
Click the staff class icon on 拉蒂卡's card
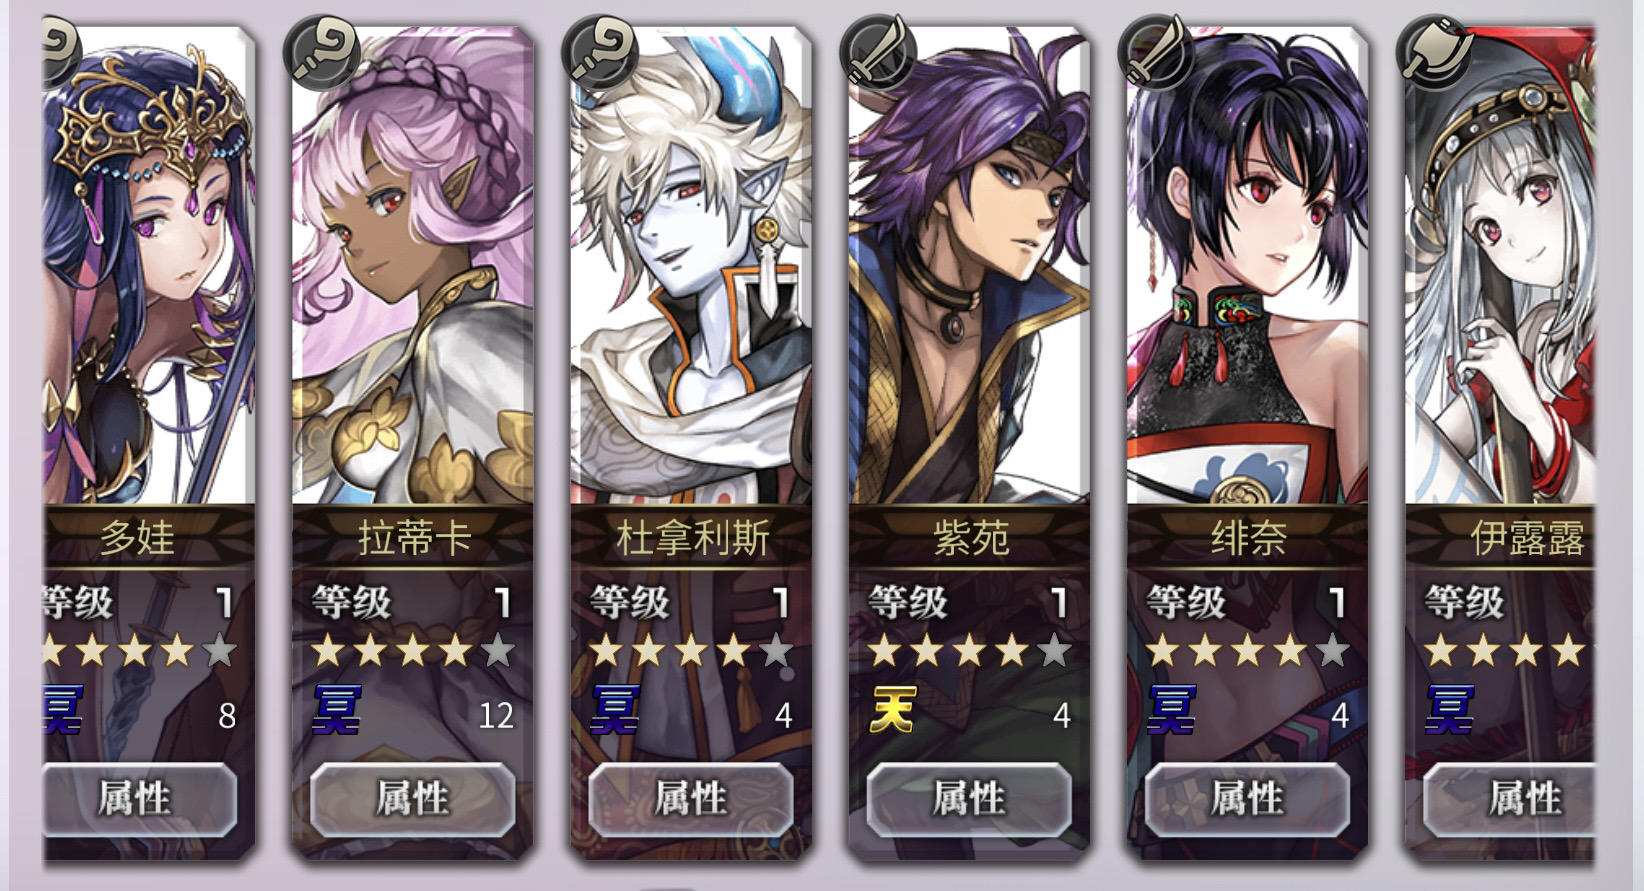click(322, 53)
